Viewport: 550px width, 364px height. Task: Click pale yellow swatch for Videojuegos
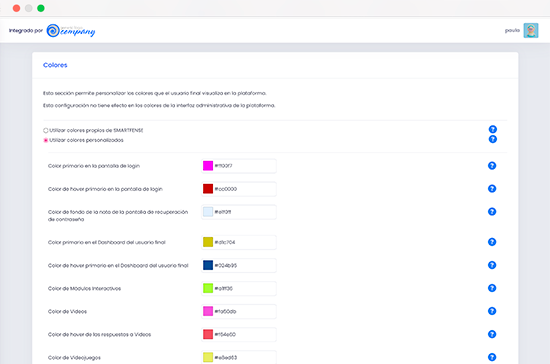[208, 357]
